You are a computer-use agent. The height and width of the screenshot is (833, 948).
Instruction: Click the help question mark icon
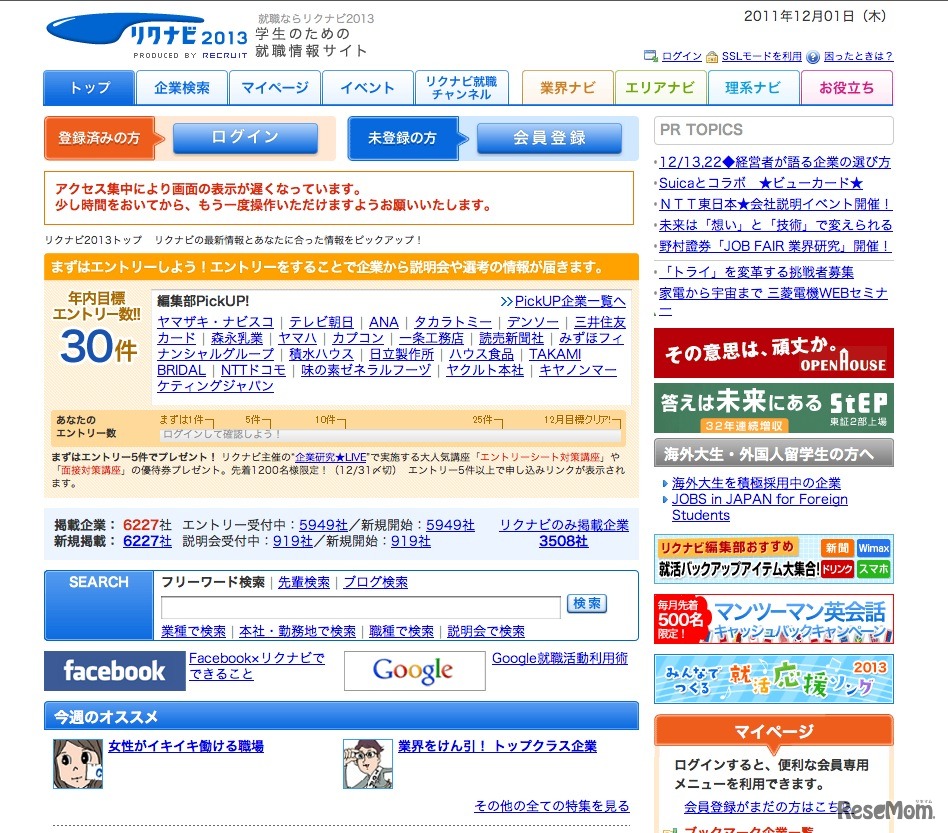(813, 57)
